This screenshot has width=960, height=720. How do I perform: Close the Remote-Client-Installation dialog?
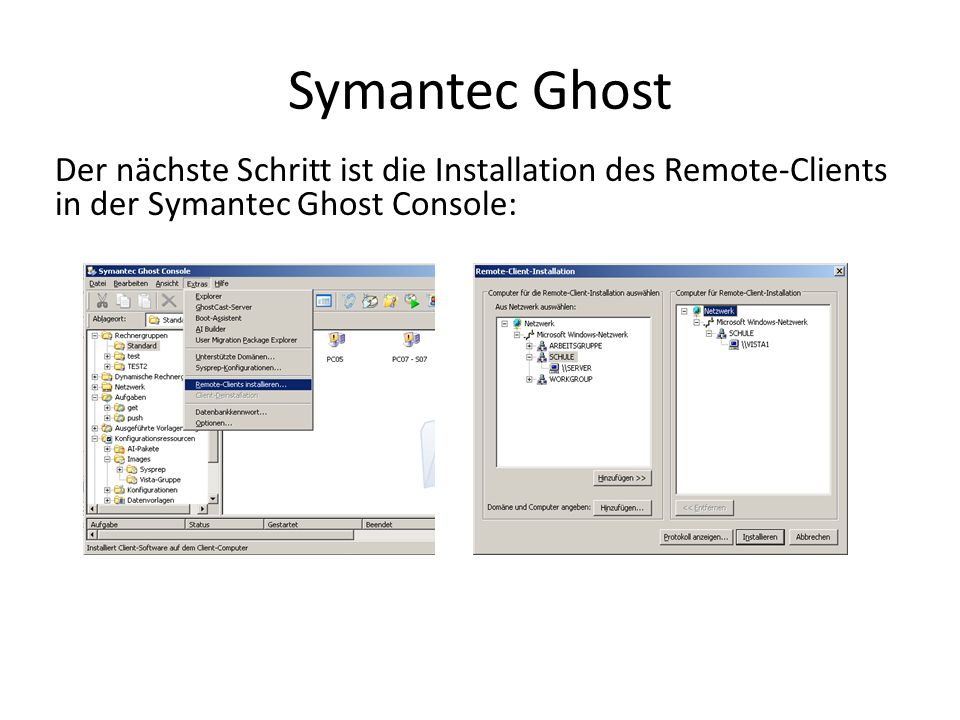pos(839,271)
